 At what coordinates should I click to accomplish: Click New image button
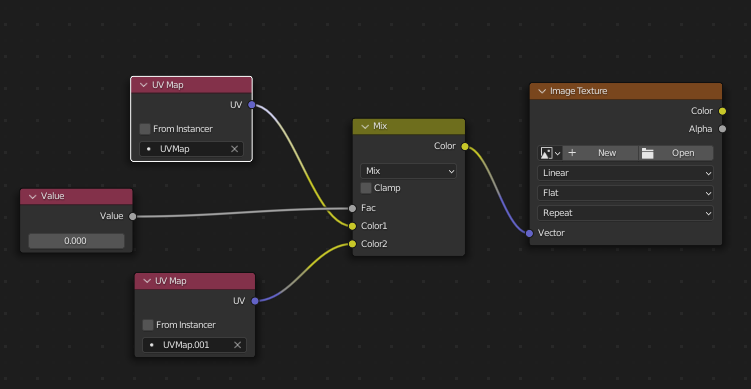click(600, 153)
